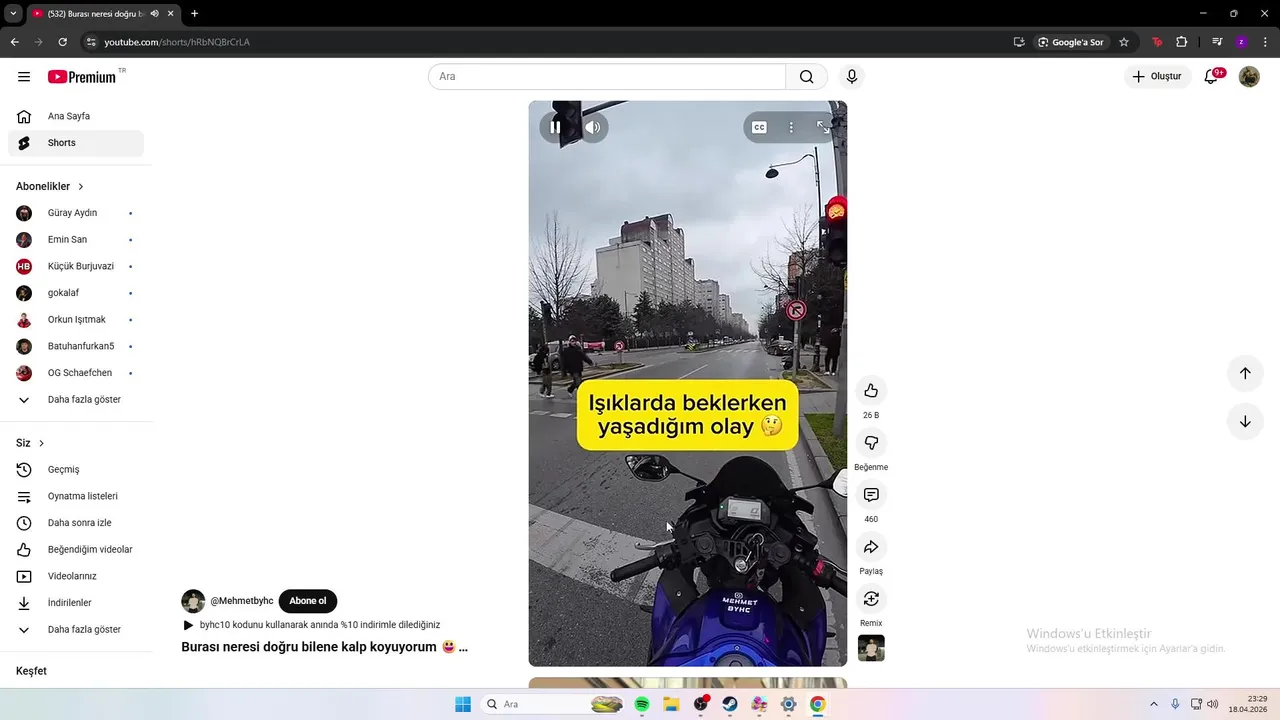Show hidden system tray icons

(x=1153, y=704)
